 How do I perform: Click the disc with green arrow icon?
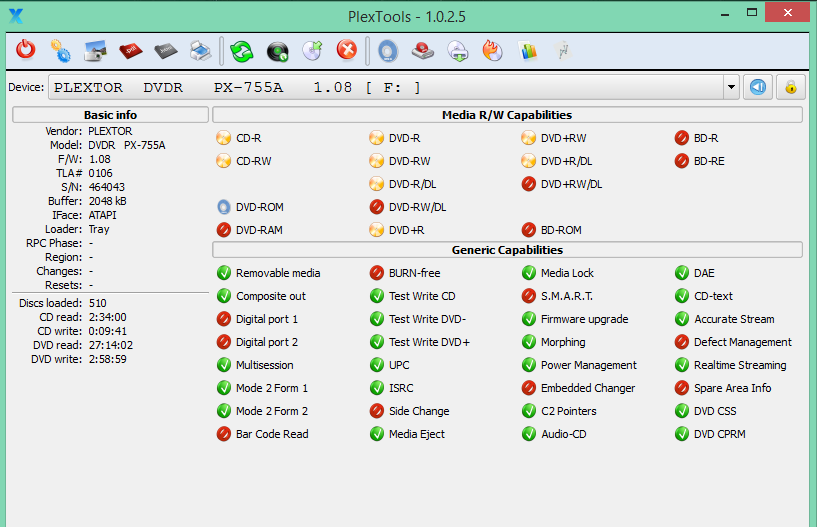[312, 51]
